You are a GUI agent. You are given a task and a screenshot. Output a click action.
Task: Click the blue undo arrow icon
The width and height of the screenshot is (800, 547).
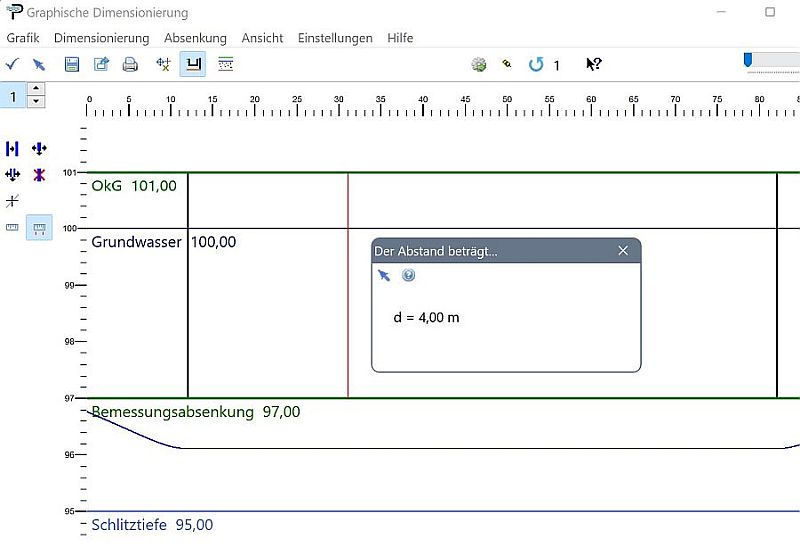pyautogui.click(x=536, y=64)
